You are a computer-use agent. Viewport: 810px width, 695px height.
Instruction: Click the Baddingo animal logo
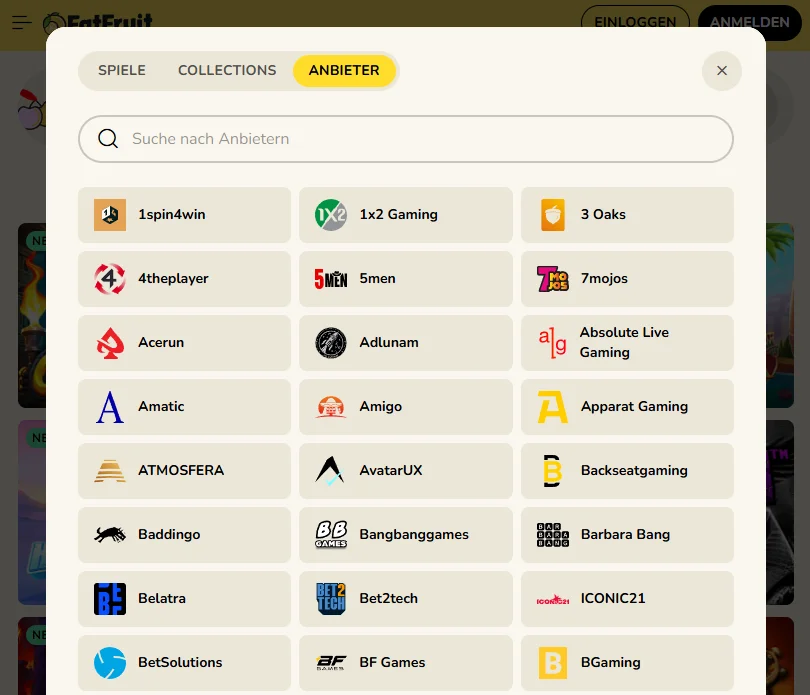[110, 534]
